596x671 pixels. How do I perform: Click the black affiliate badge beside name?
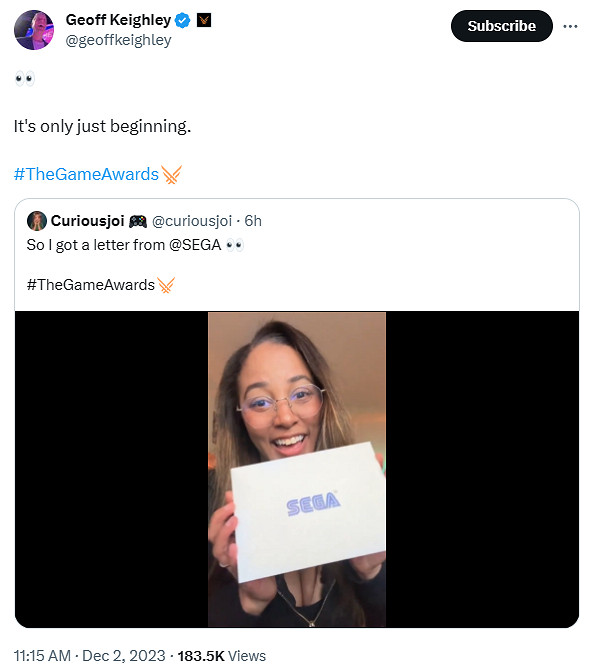pos(204,20)
